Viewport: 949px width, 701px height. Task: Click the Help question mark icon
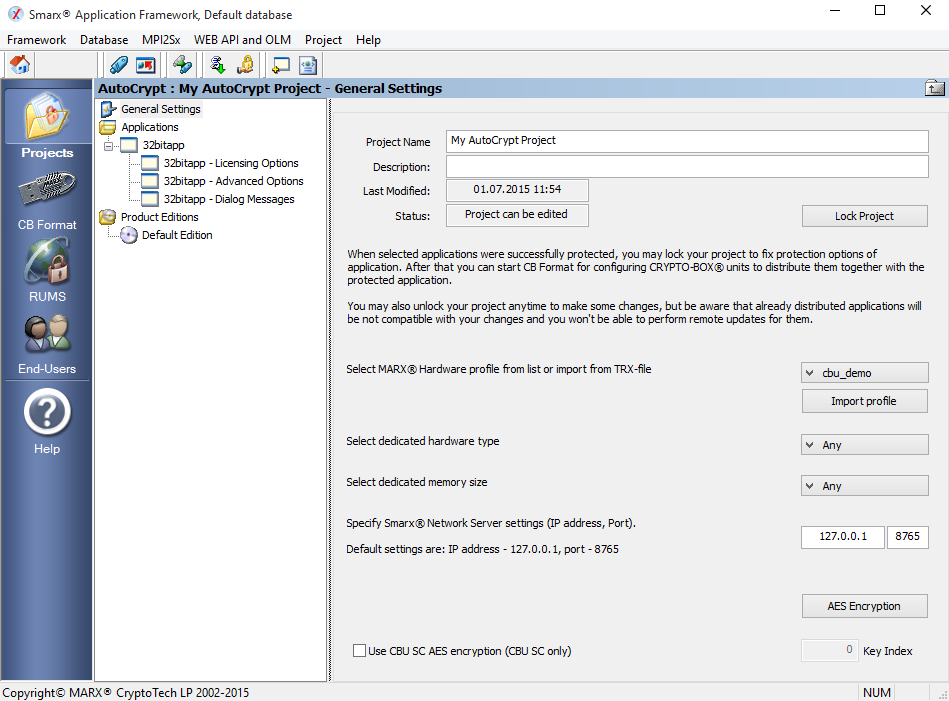[47, 419]
